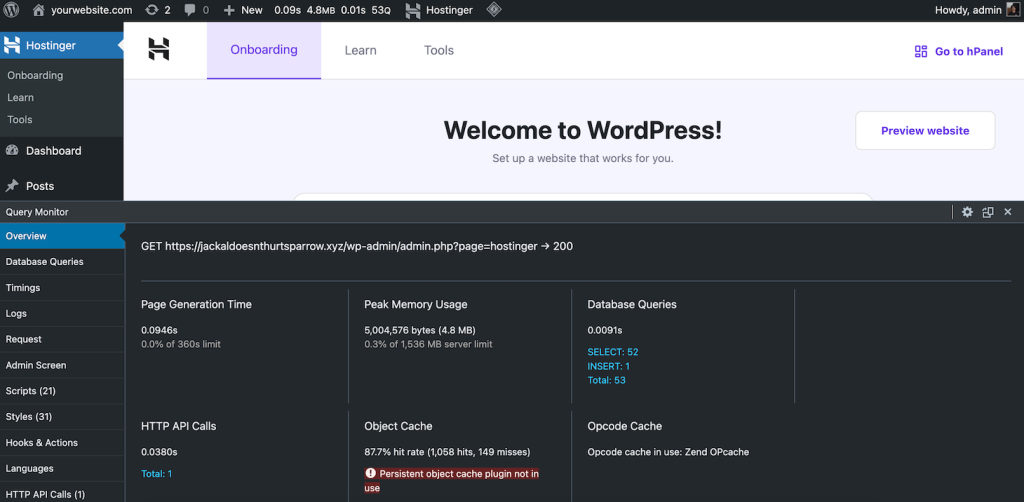This screenshot has width=1024, height=502.
Task: Open Styles (31) panel
Action: pyautogui.click(x=62, y=416)
